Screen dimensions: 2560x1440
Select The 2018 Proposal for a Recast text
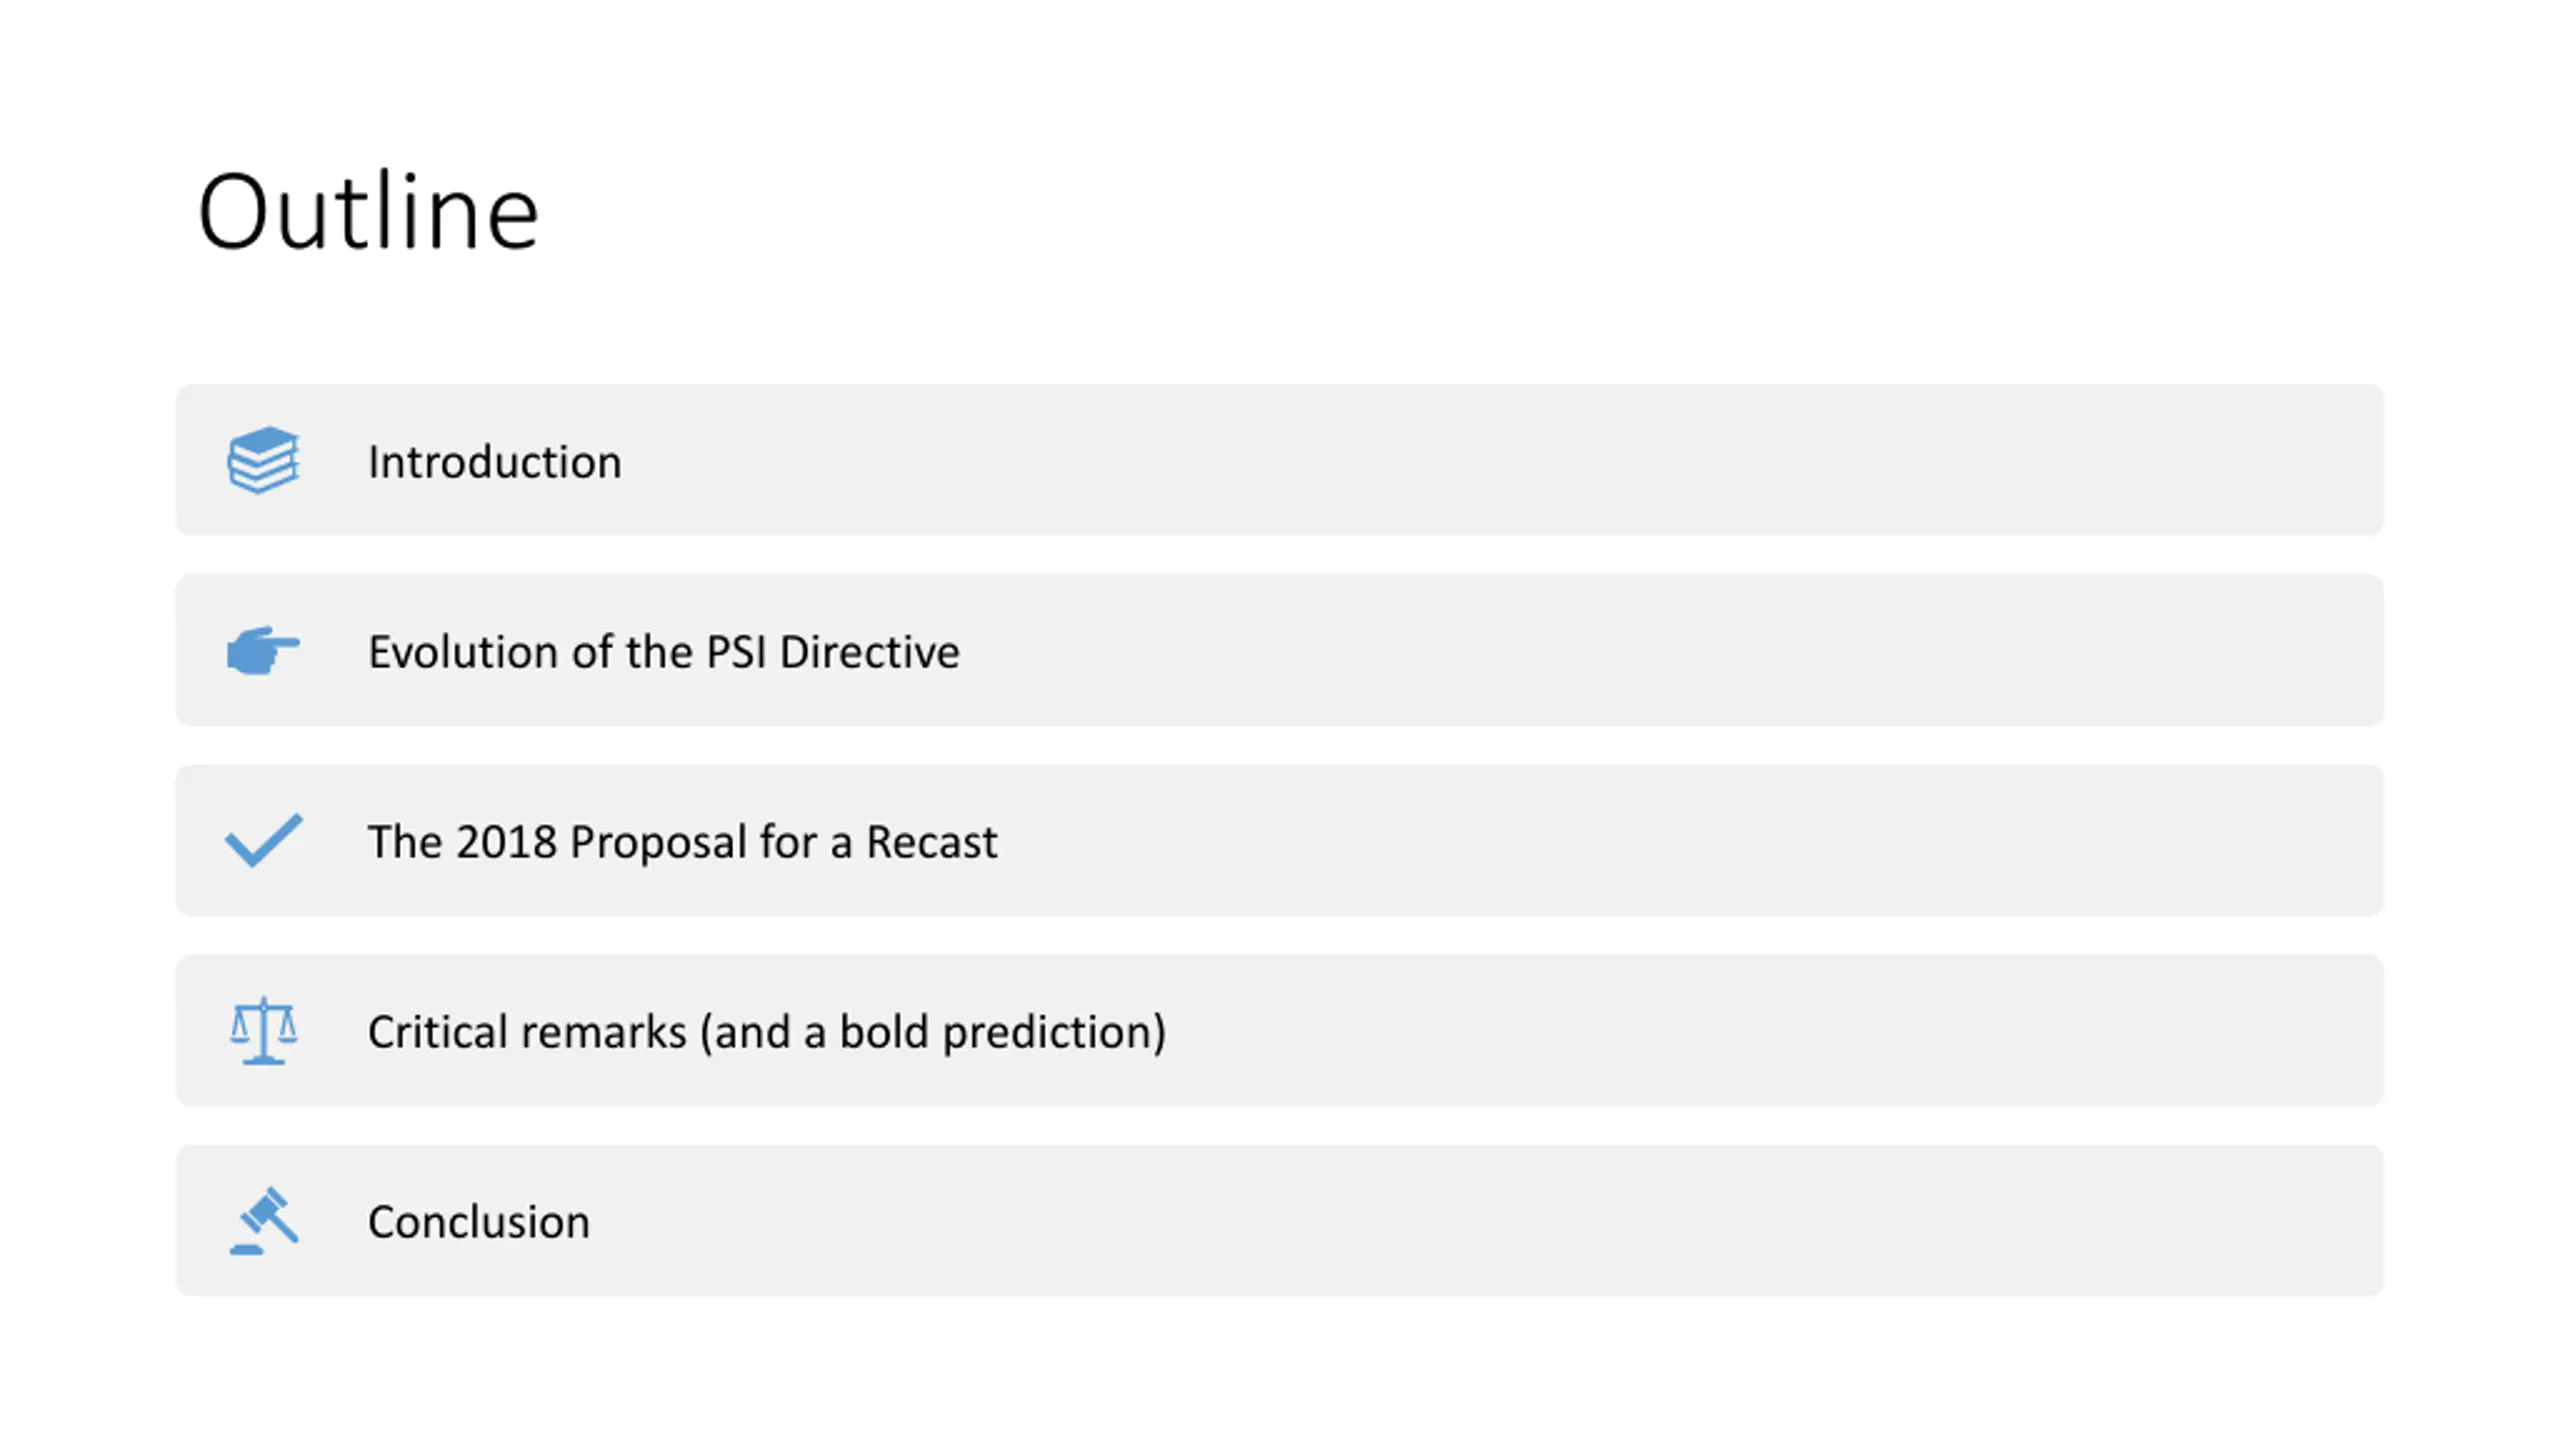(682, 842)
